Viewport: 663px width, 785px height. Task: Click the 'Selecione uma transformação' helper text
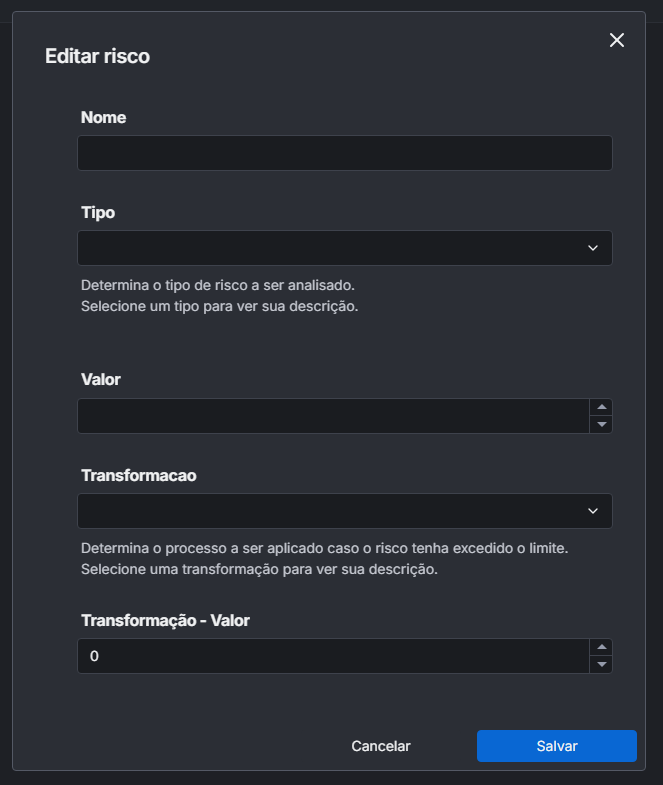pos(259,570)
